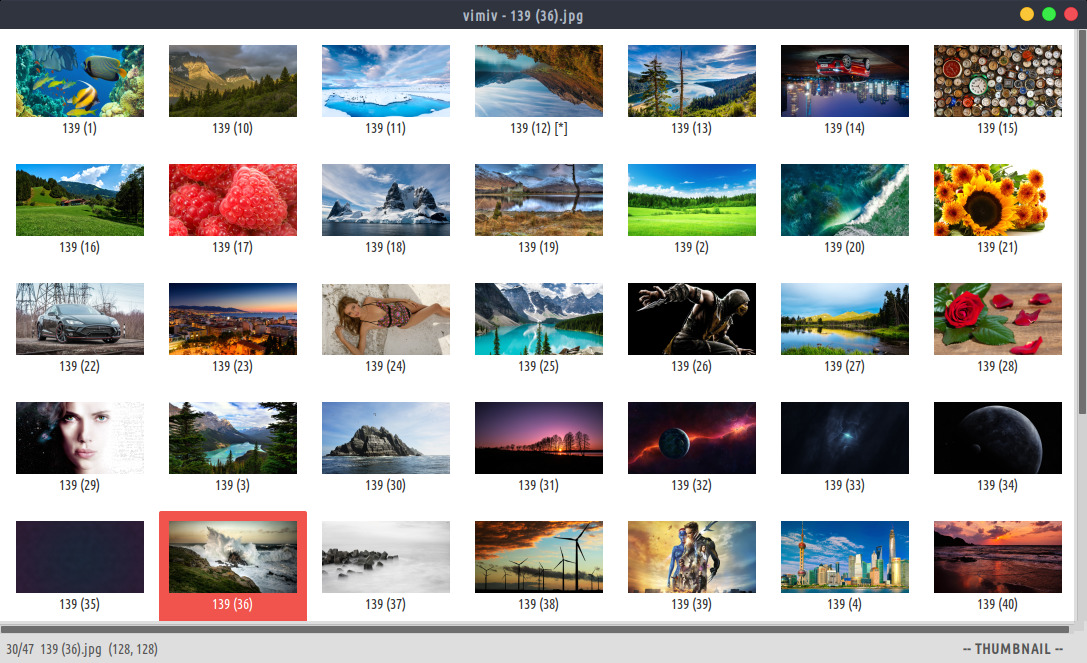Select the castle lake thumbnail 139 (19)

[539, 200]
